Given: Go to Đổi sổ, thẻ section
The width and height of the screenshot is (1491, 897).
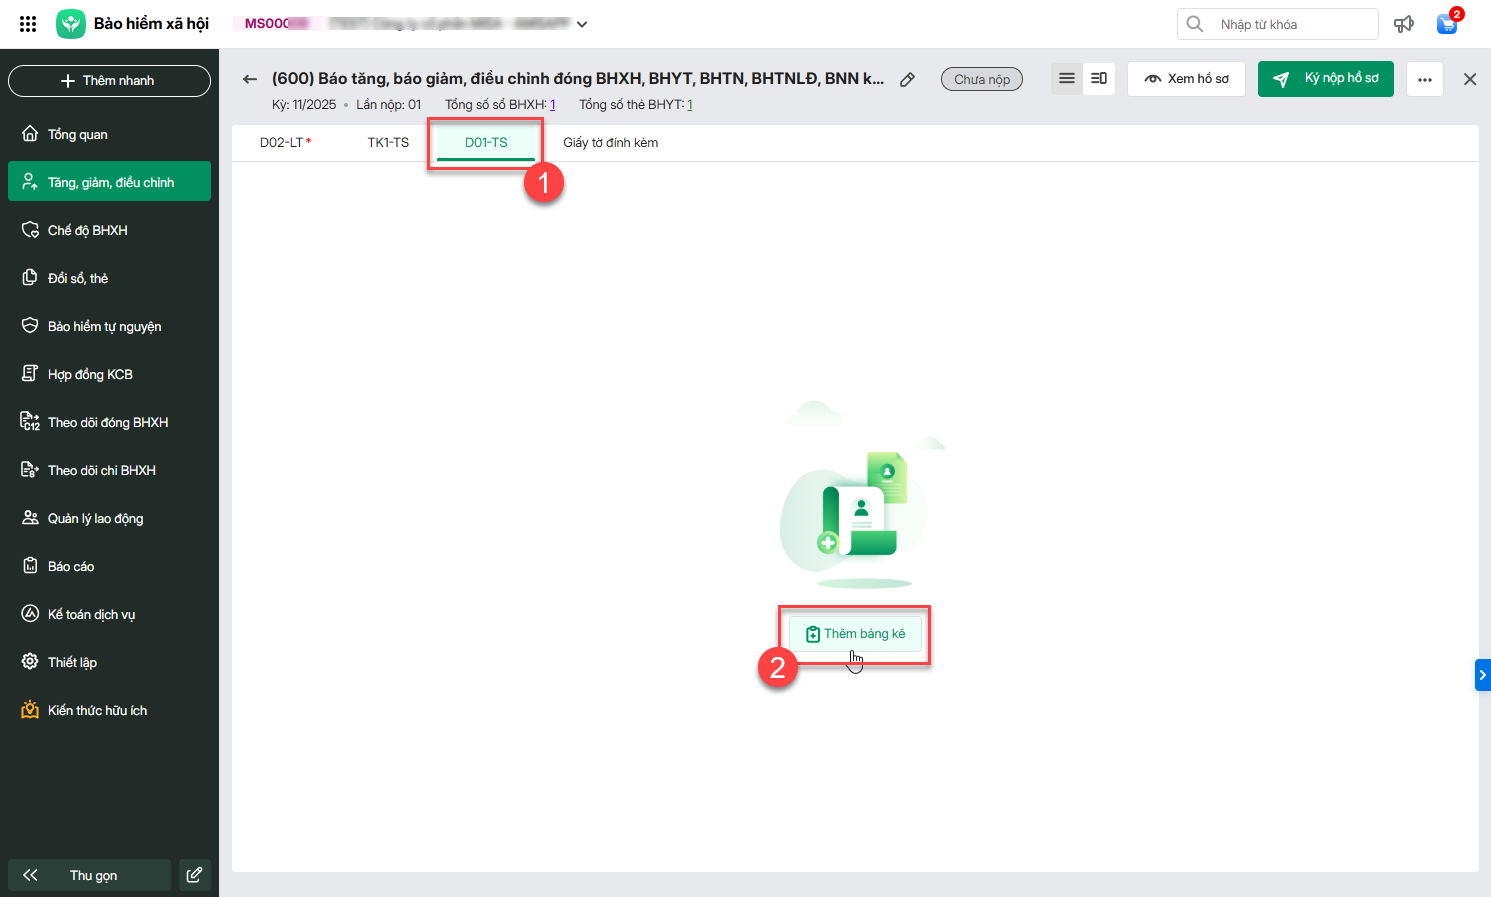Looking at the screenshot, I should coord(109,278).
